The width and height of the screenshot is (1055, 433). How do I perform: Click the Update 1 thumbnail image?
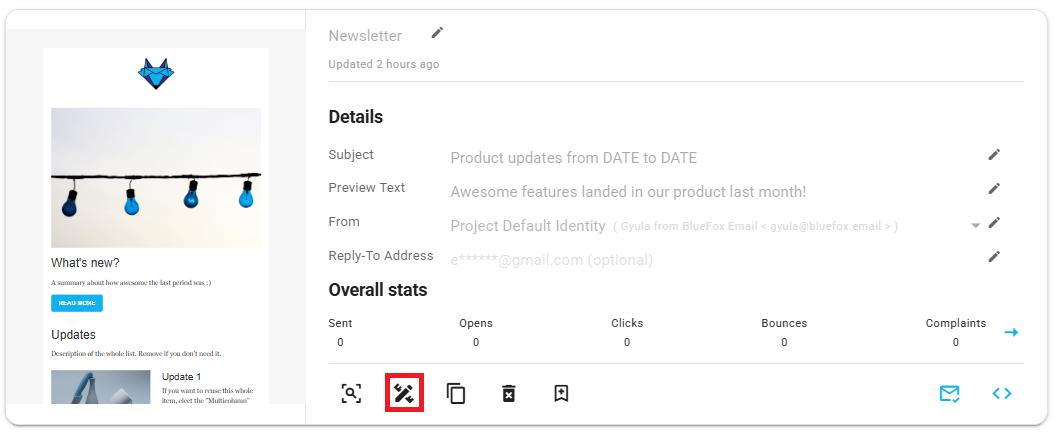coord(101,387)
